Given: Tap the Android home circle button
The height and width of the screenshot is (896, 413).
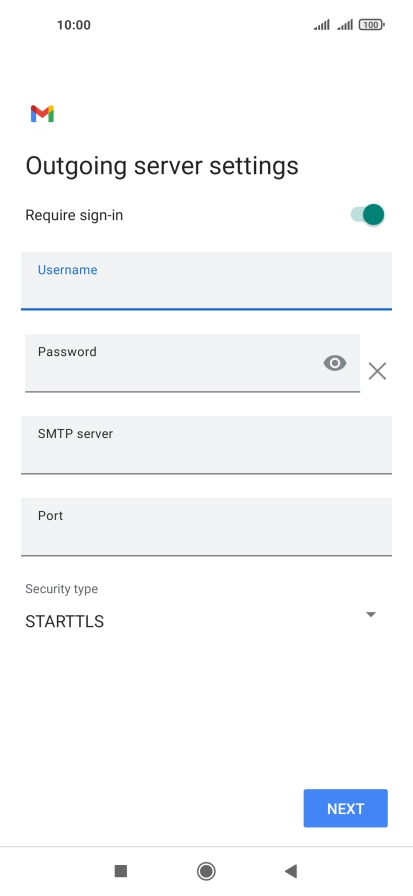Looking at the screenshot, I should (206, 871).
